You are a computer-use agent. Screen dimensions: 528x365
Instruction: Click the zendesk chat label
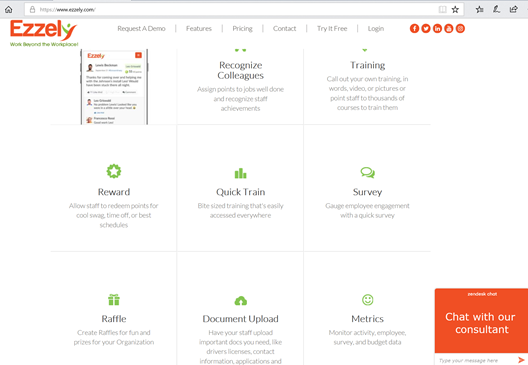(482, 294)
